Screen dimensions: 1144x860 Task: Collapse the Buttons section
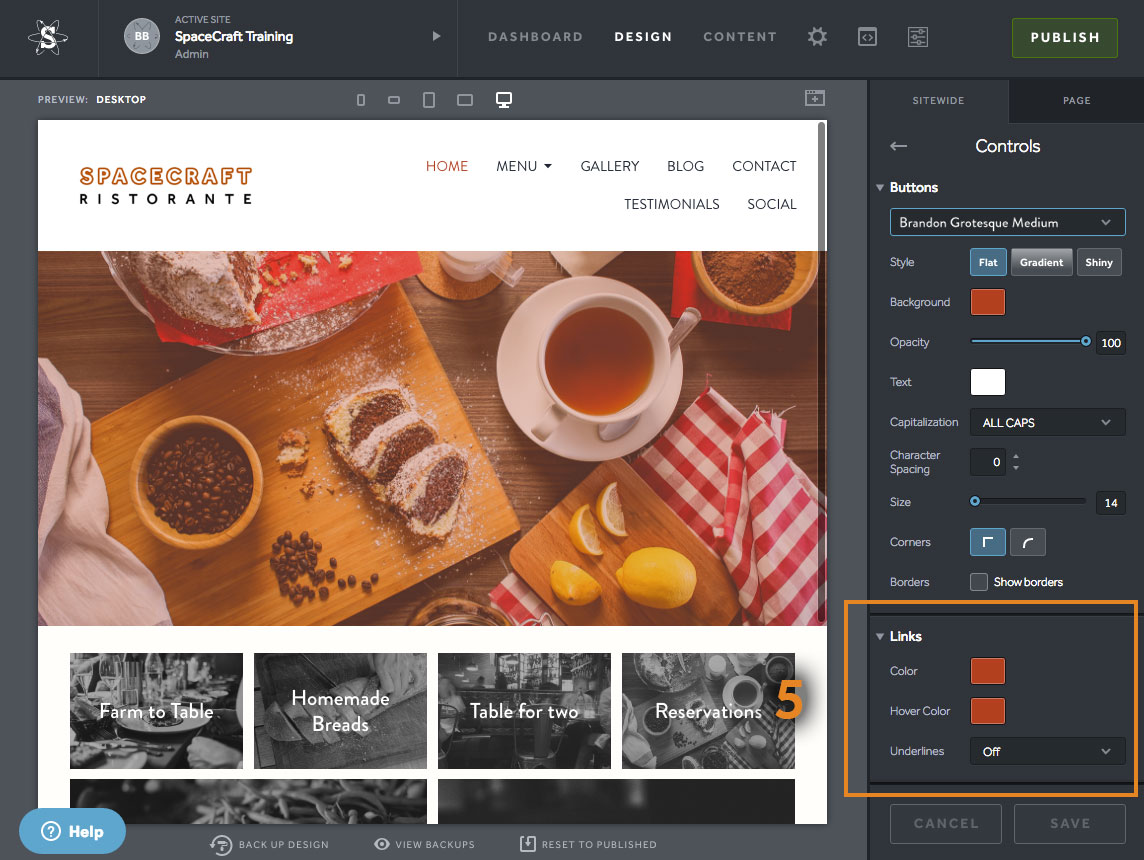[880, 187]
